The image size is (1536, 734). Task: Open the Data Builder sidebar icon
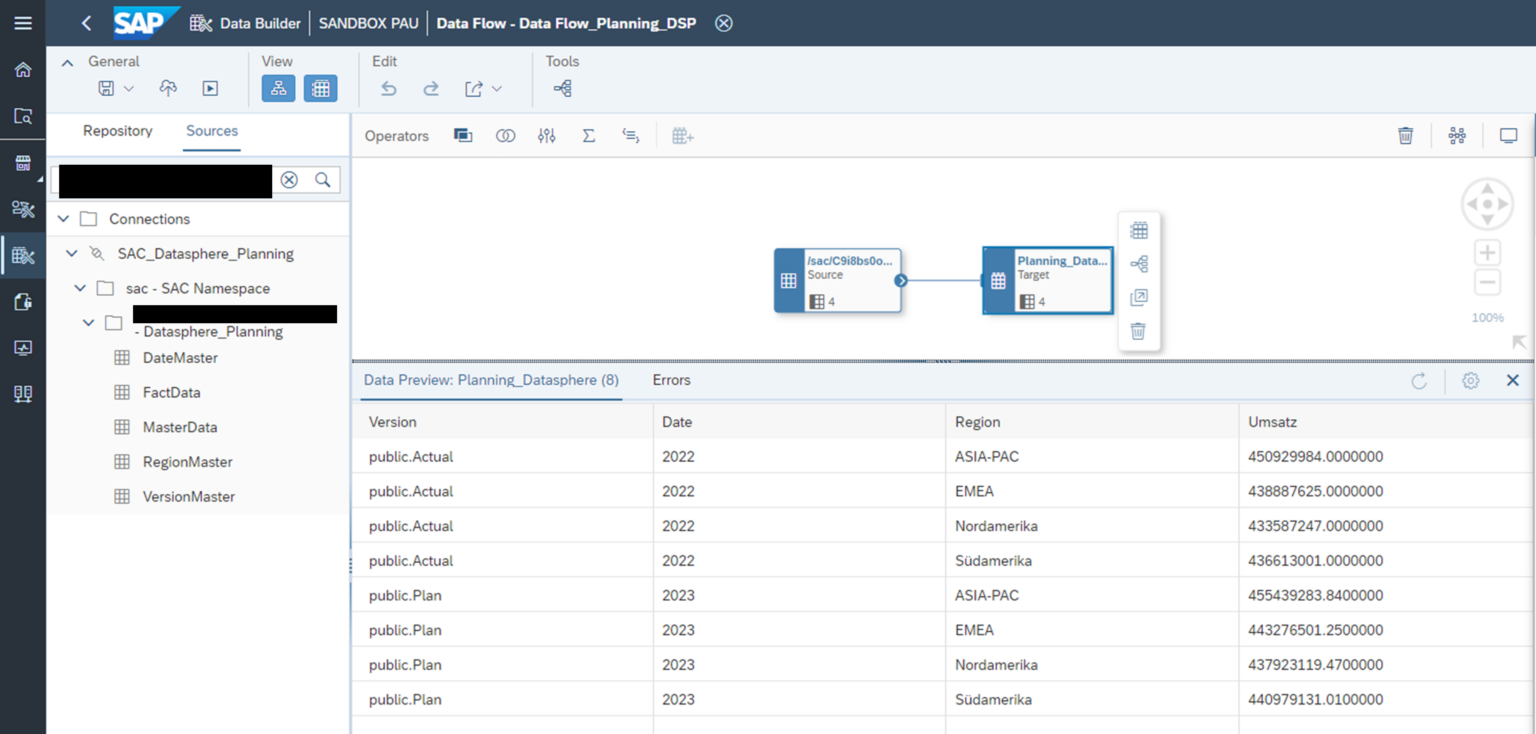click(x=22, y=256)
